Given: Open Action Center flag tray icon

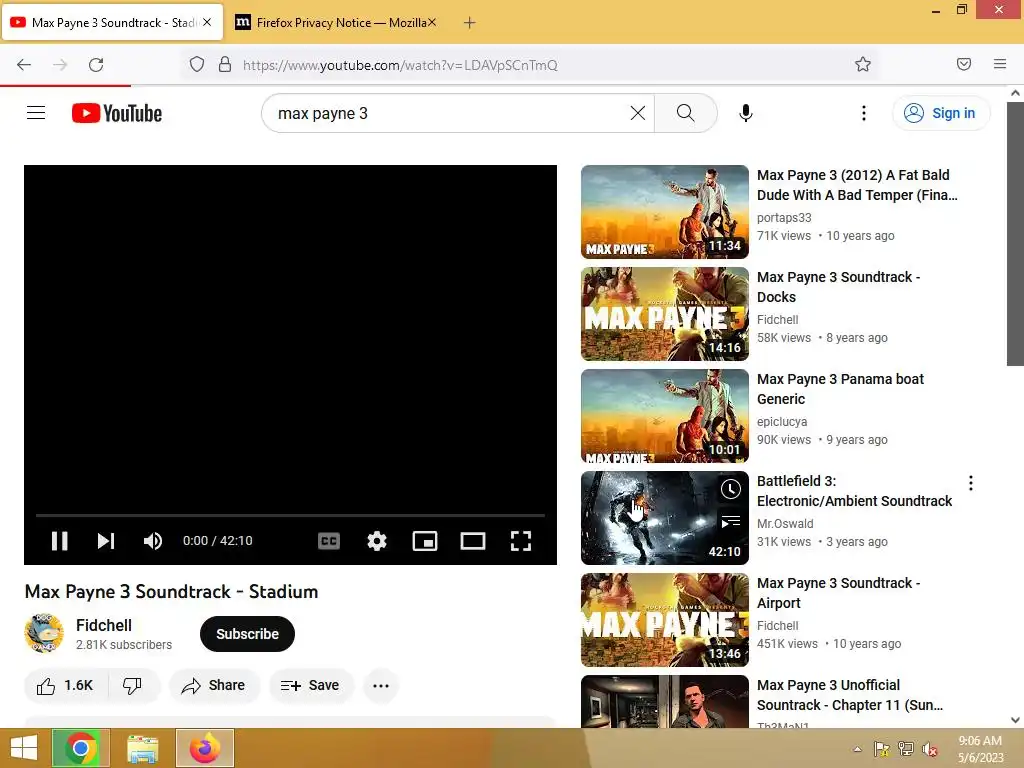Looking at the screenshot, I should tap(881, 749).
